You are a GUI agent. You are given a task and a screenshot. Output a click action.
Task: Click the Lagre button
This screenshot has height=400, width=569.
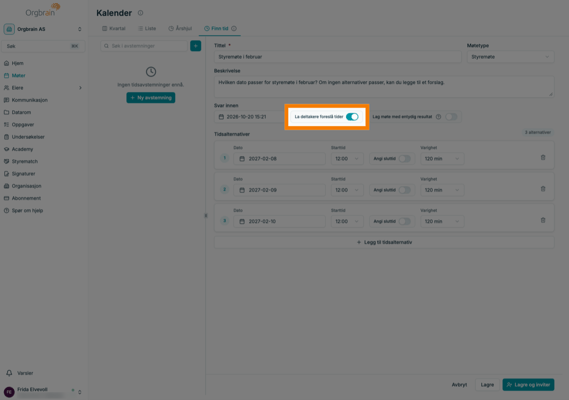tap(487, 385)
